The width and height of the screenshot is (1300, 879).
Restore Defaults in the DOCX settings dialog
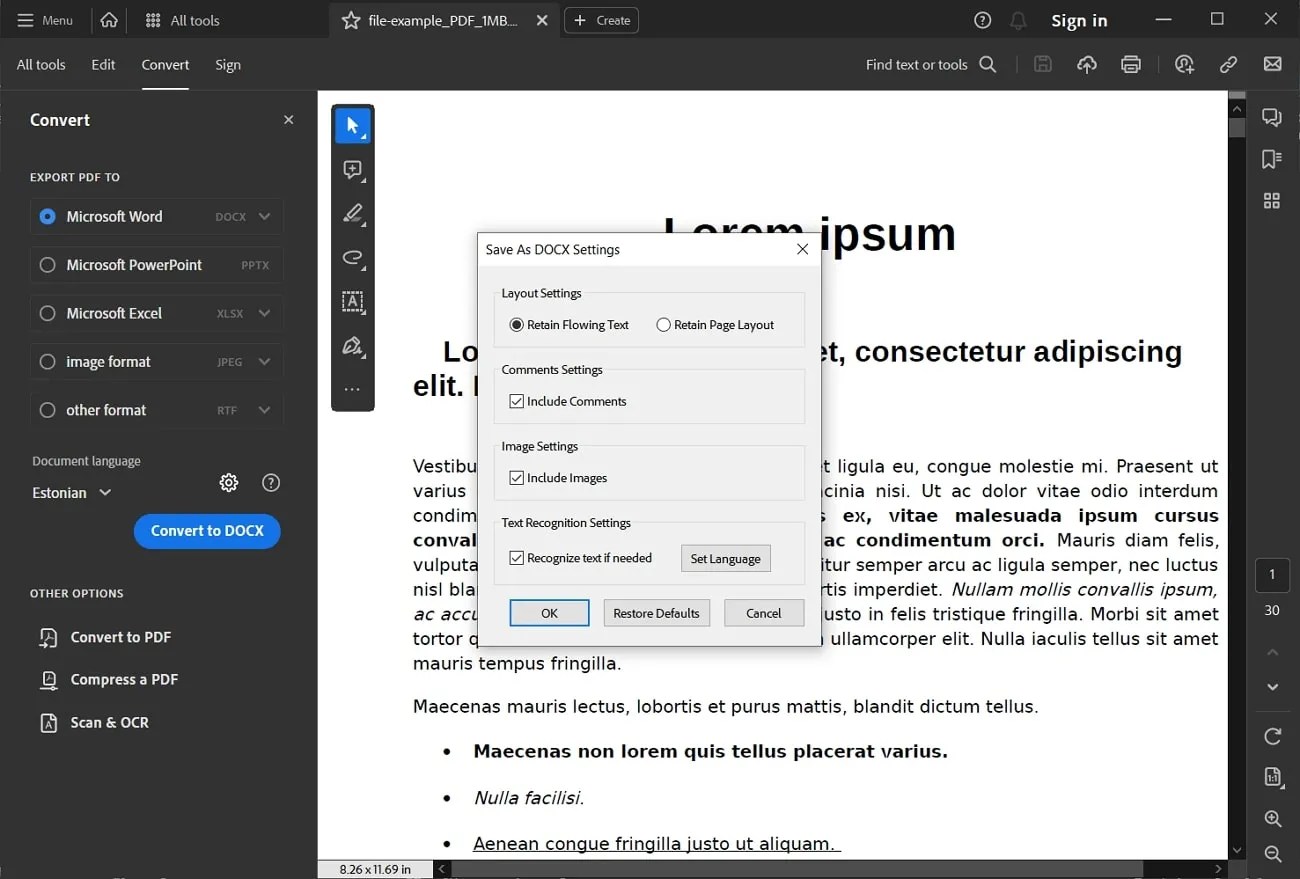(656, 612)
